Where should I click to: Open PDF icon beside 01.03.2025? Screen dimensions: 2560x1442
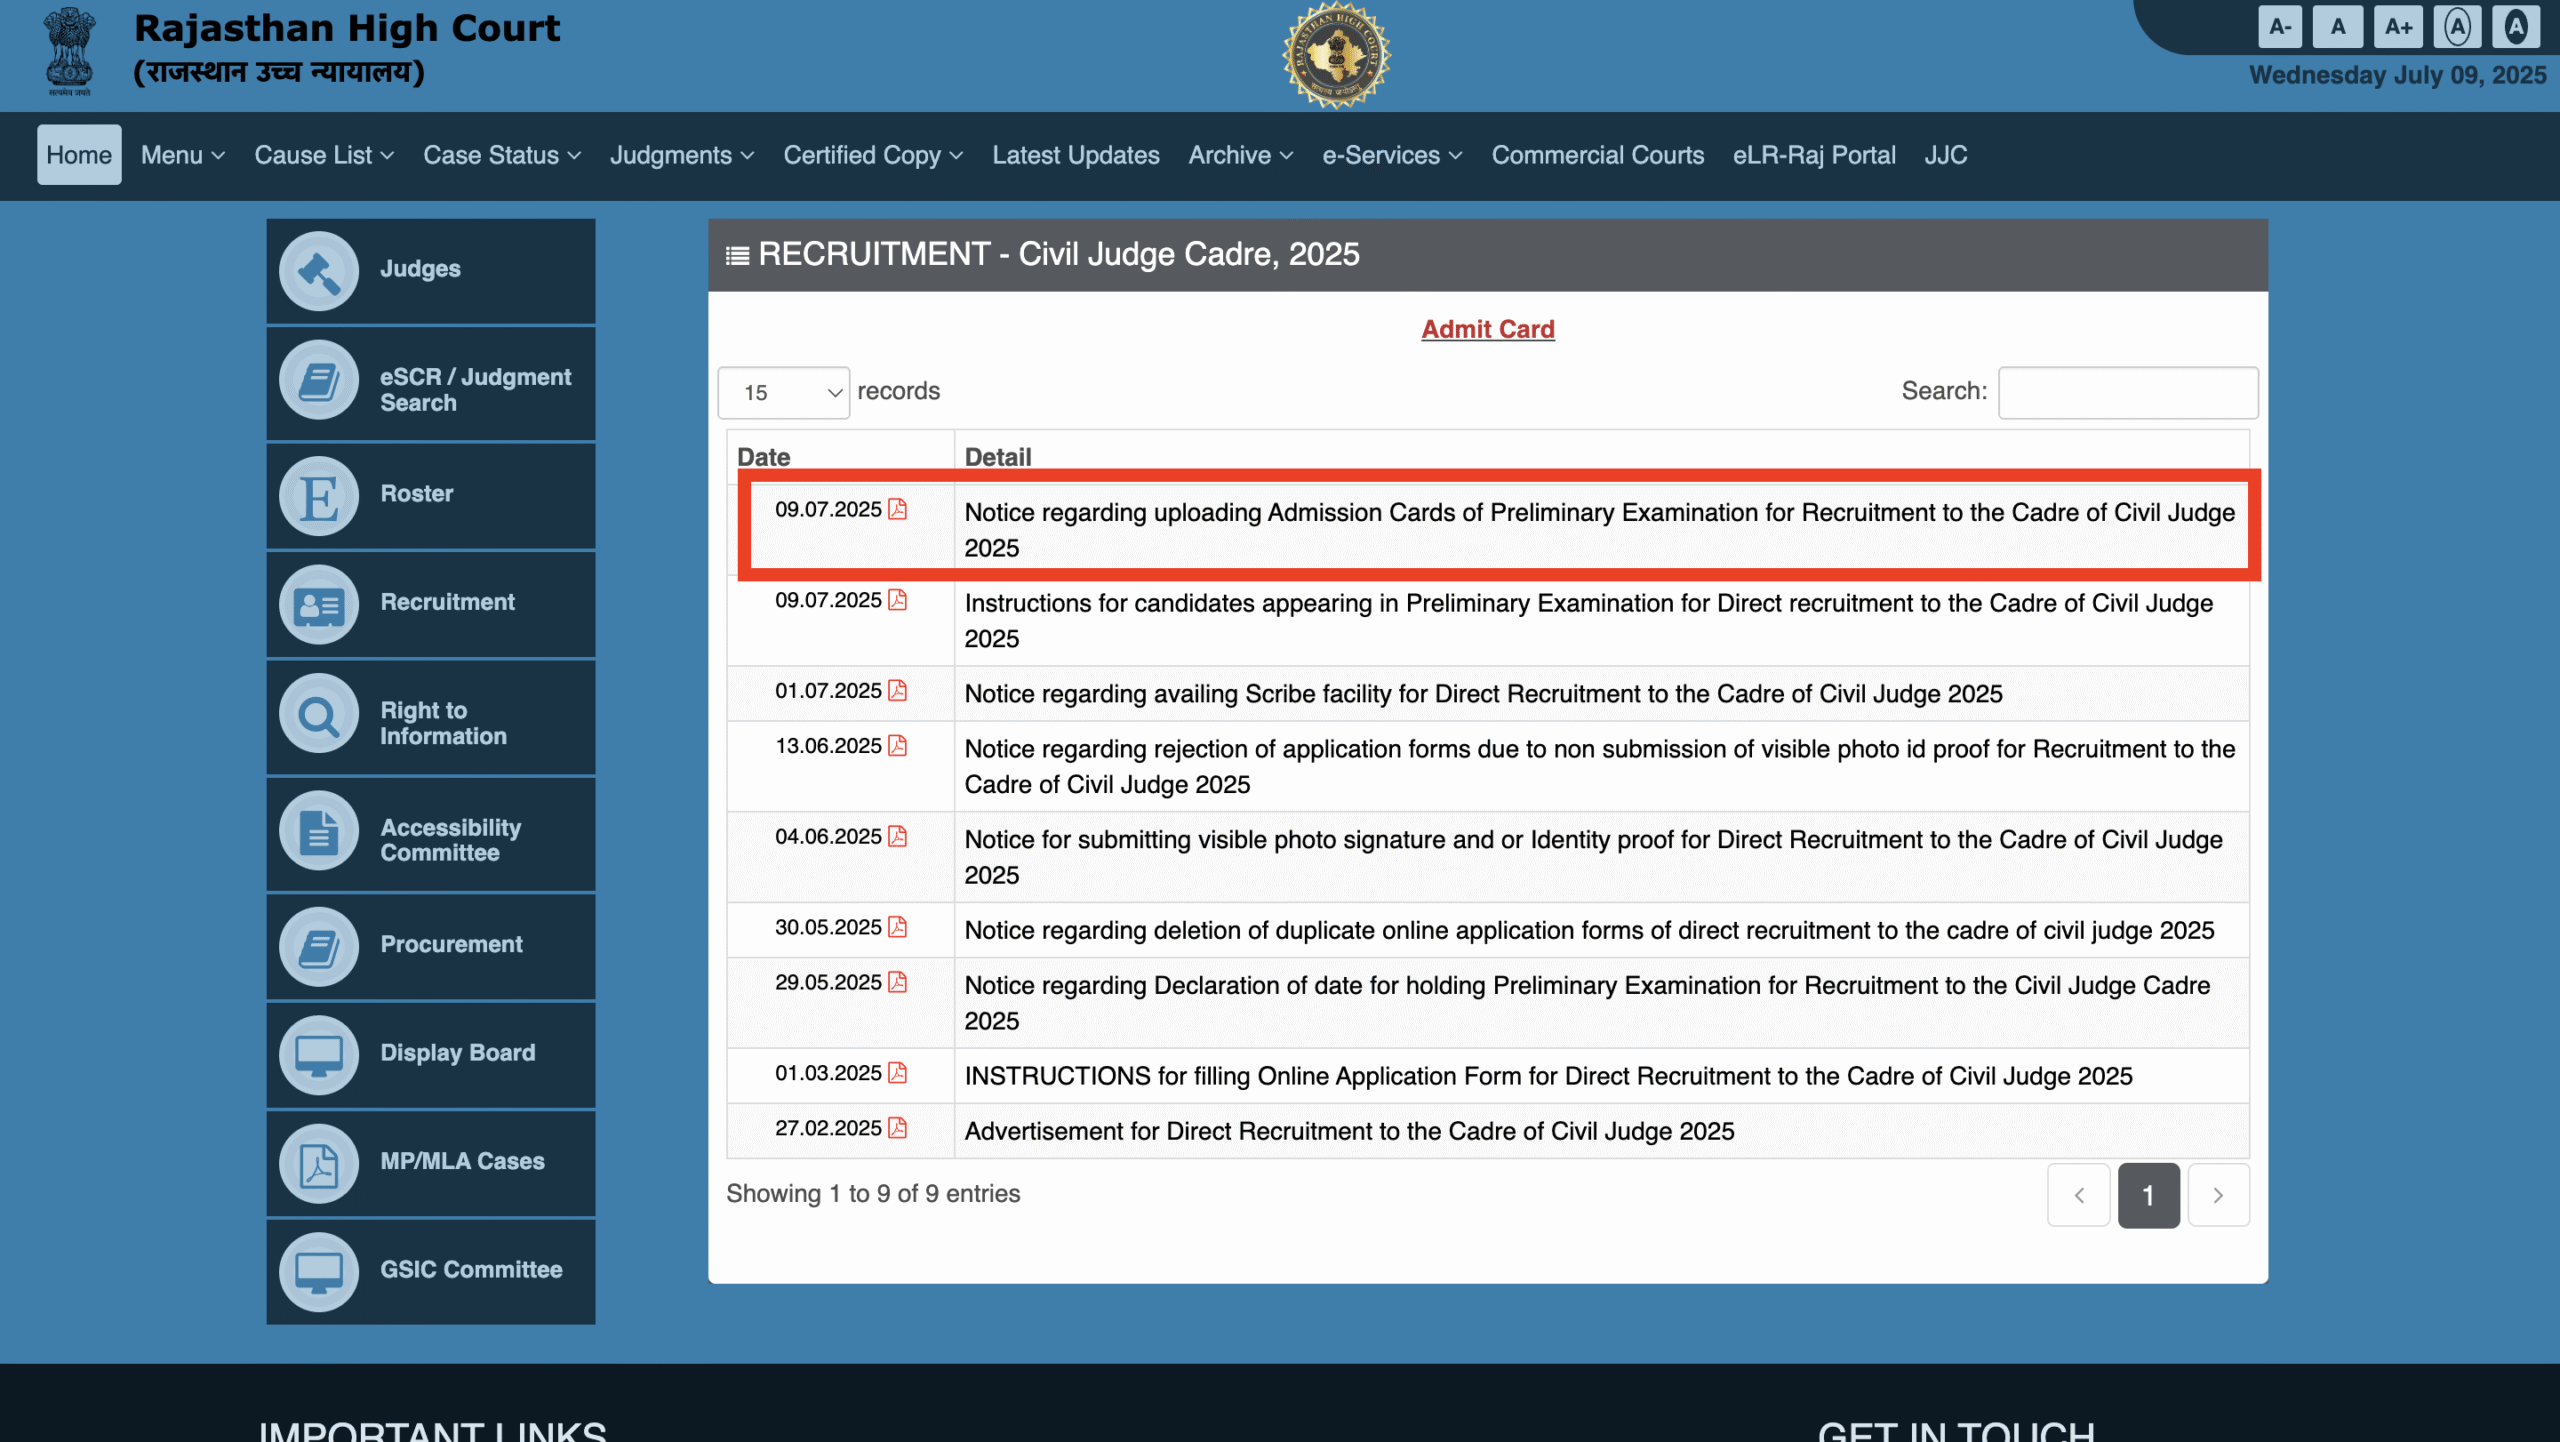click(x=897, y=1073)
